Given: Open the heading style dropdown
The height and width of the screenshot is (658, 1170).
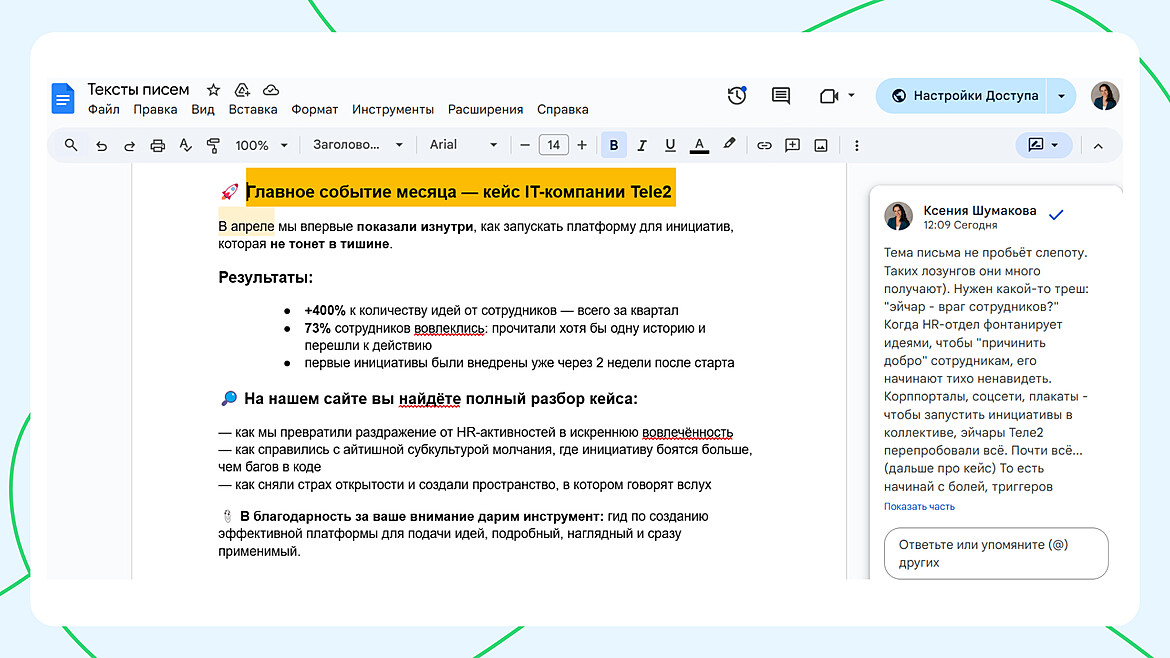Looking at the screenshot, I should pos(358,145).
